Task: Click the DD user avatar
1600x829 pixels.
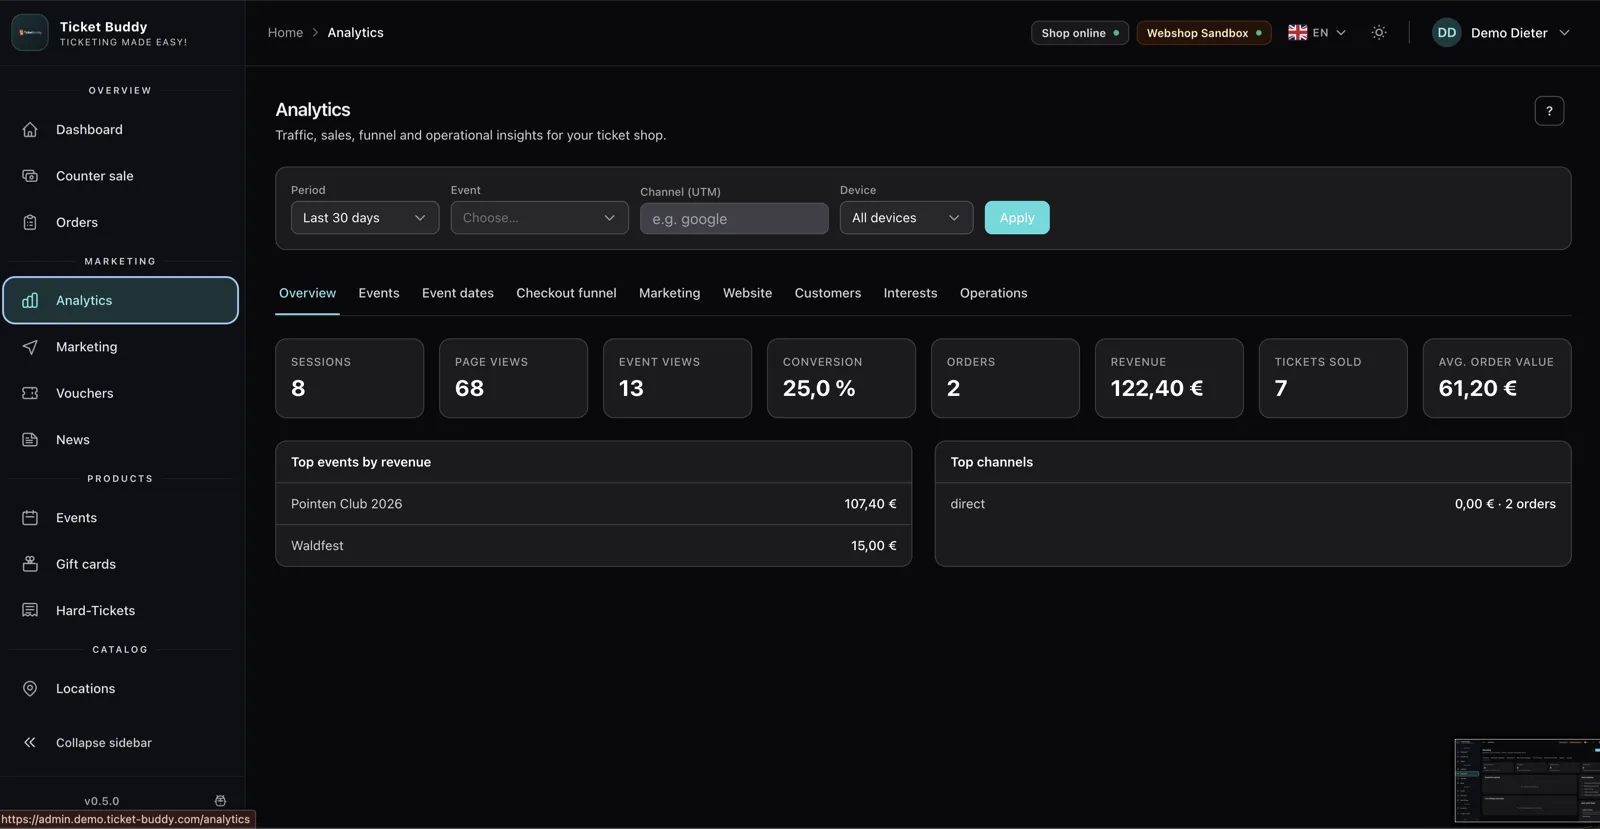Action: point(1447,33)
